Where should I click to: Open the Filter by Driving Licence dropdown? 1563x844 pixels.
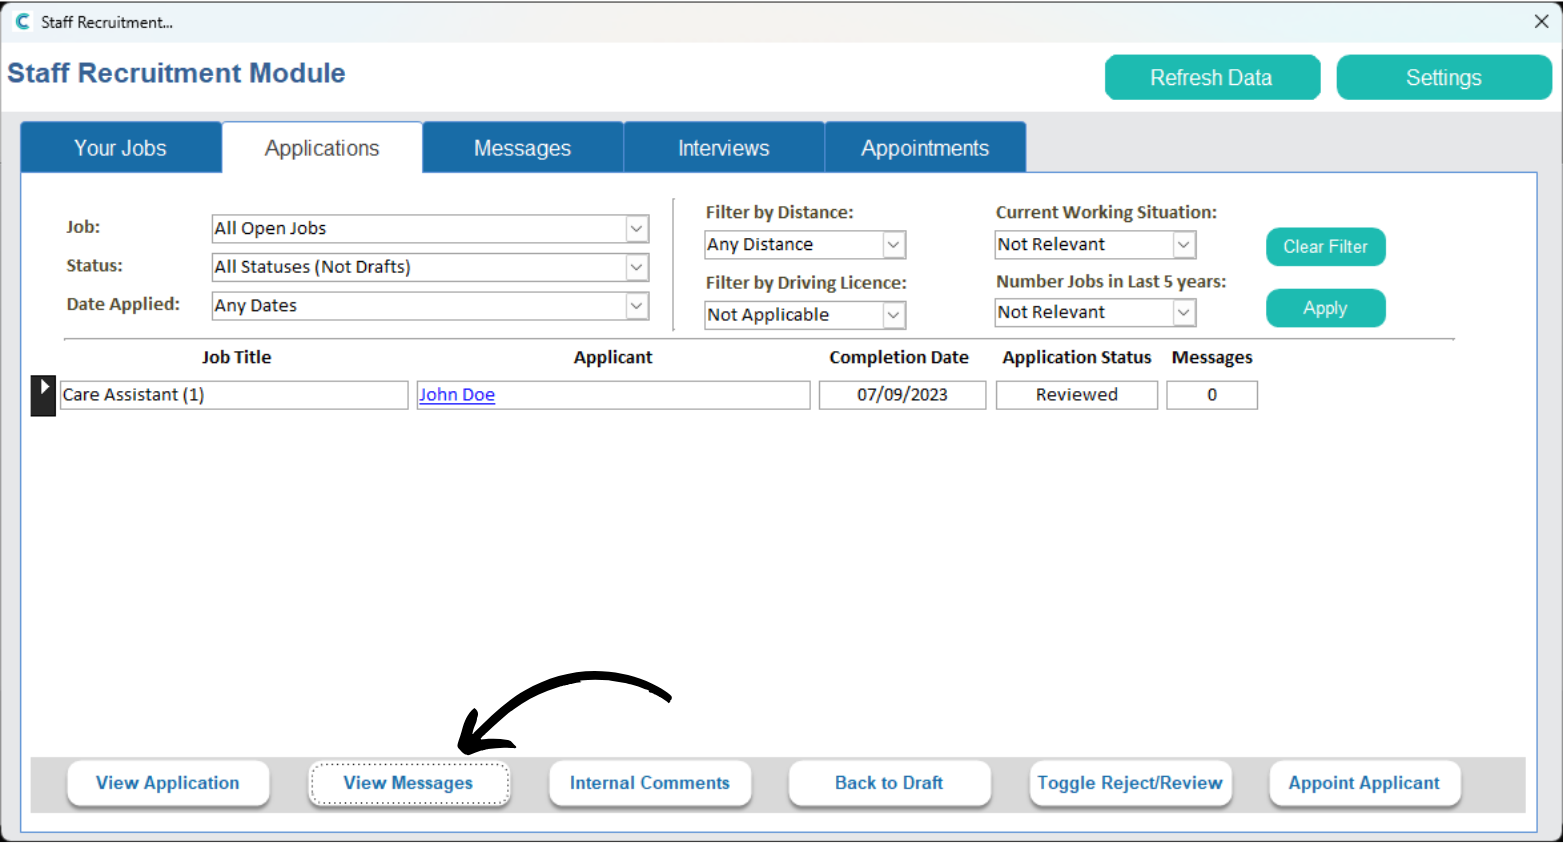805,315
